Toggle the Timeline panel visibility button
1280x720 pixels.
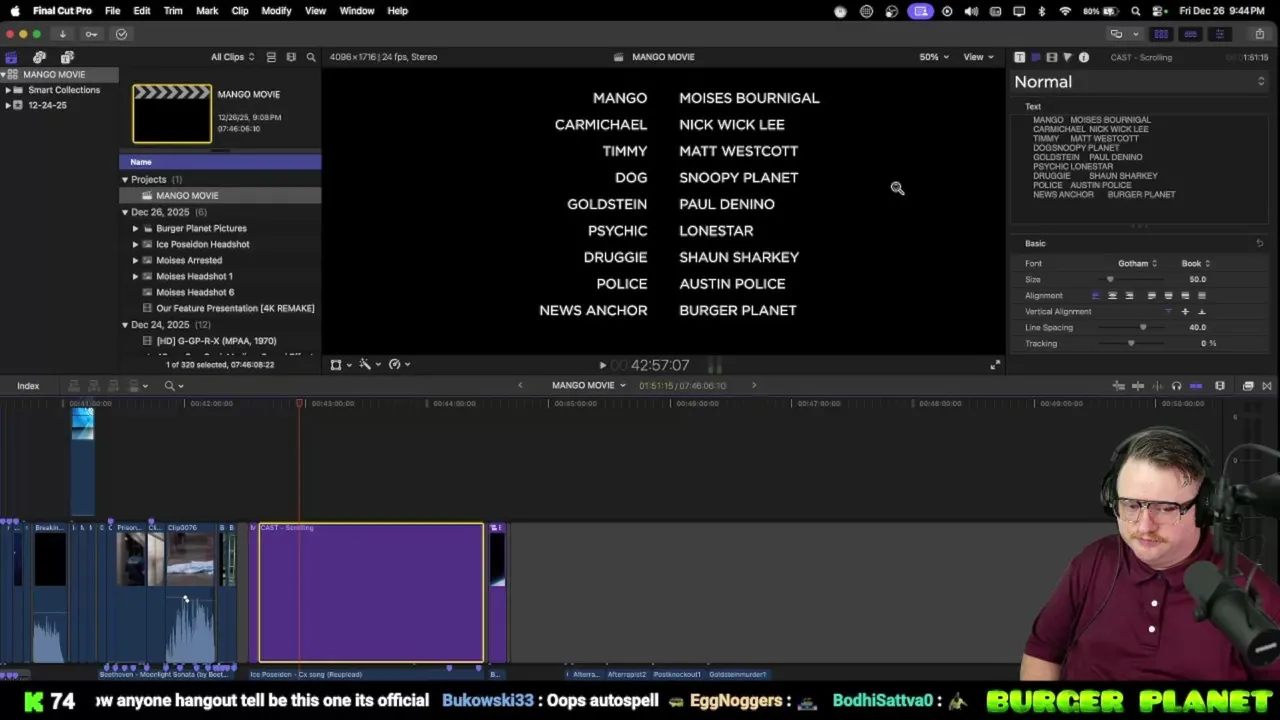[x=1190, y=34]
